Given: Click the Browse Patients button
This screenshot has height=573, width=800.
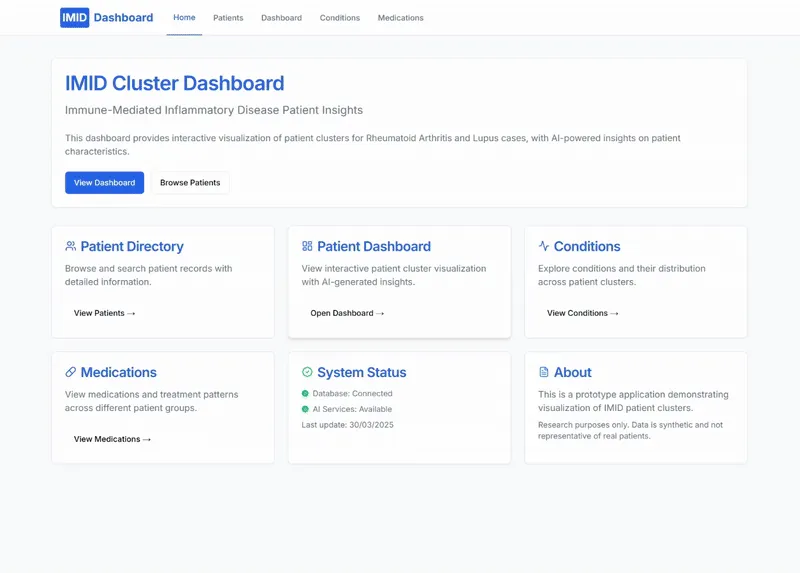Looking at the screenshot, I should [x=190, y=183].
